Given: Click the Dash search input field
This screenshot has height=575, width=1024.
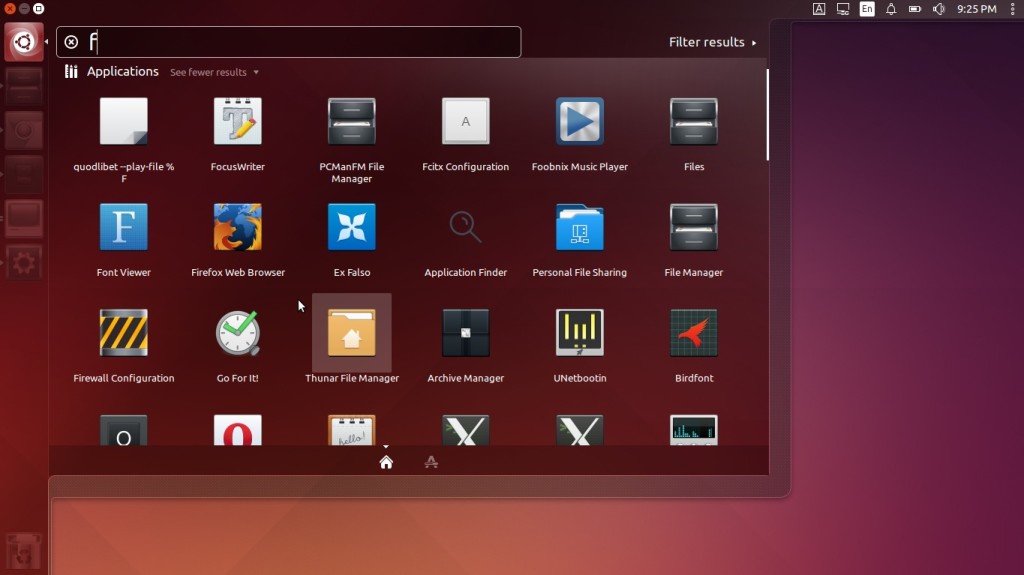Looking at the screenshot, I should pos(289,42).
